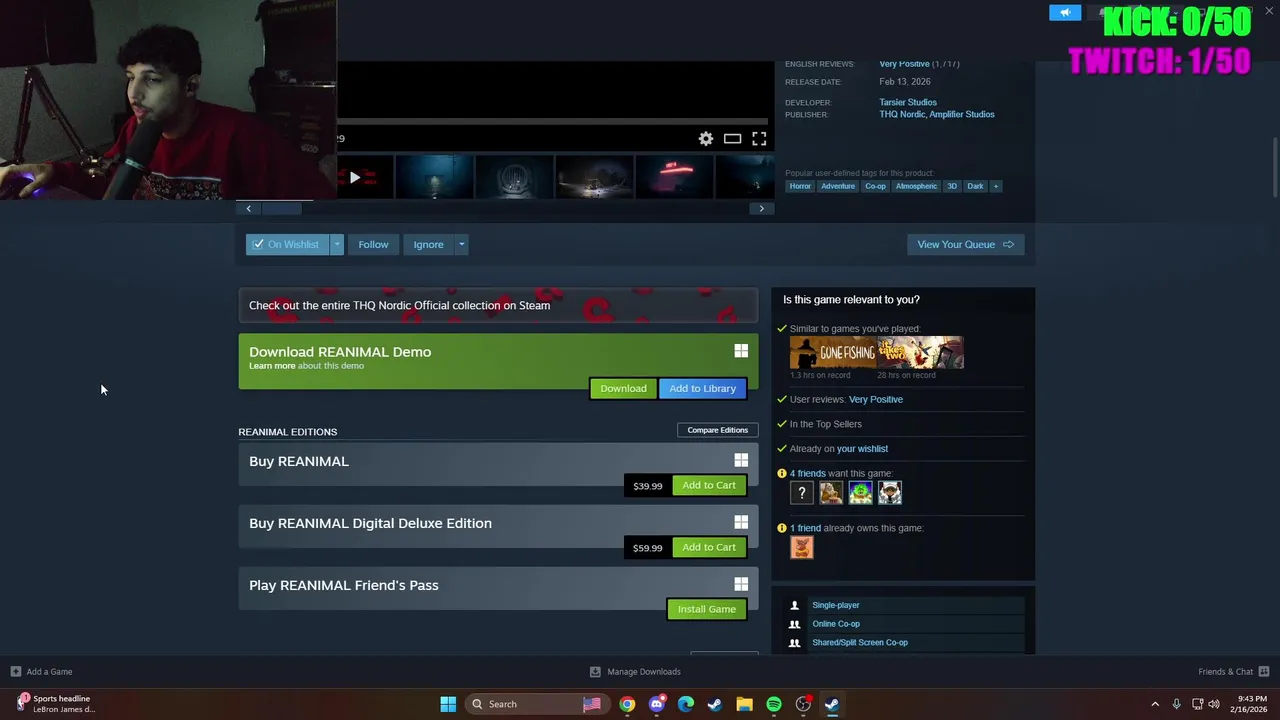Screen dimensions: 1280x720
Task: Click the plus button to add tags
Action: click(x=996, y=186)
